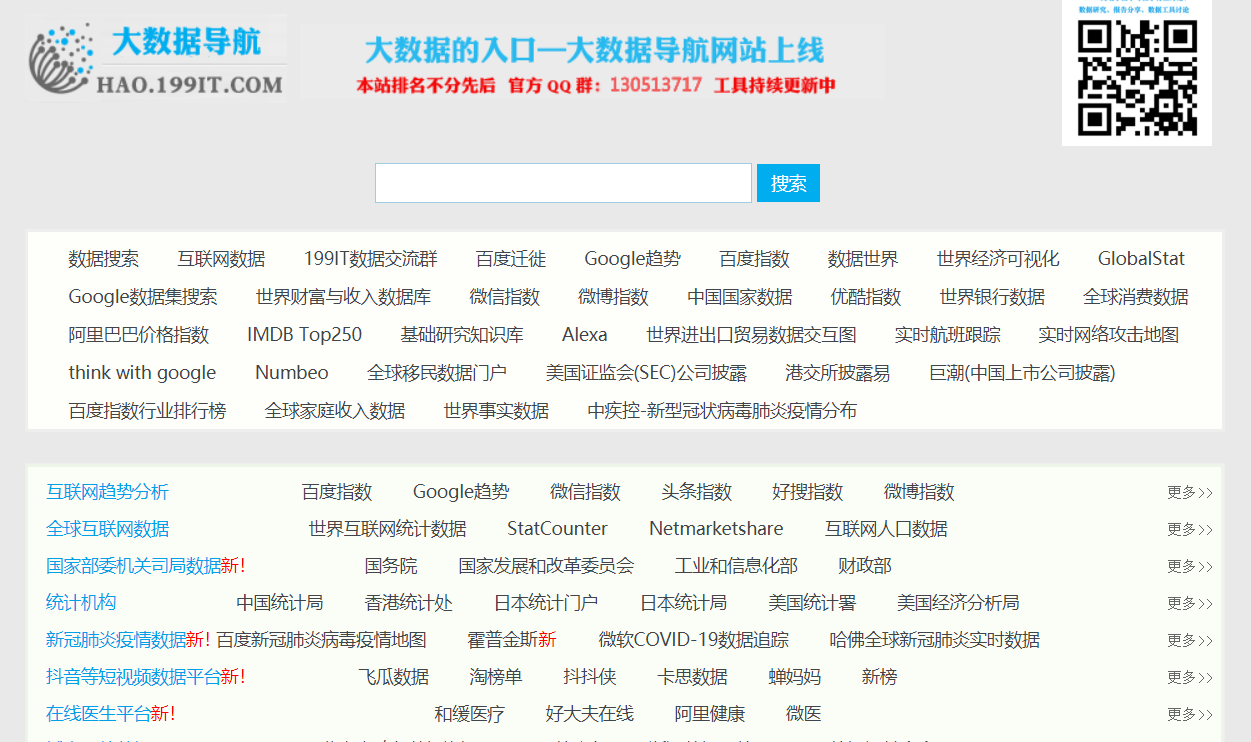
Task: Open the 数据世界 link
Action: [863, 259]
